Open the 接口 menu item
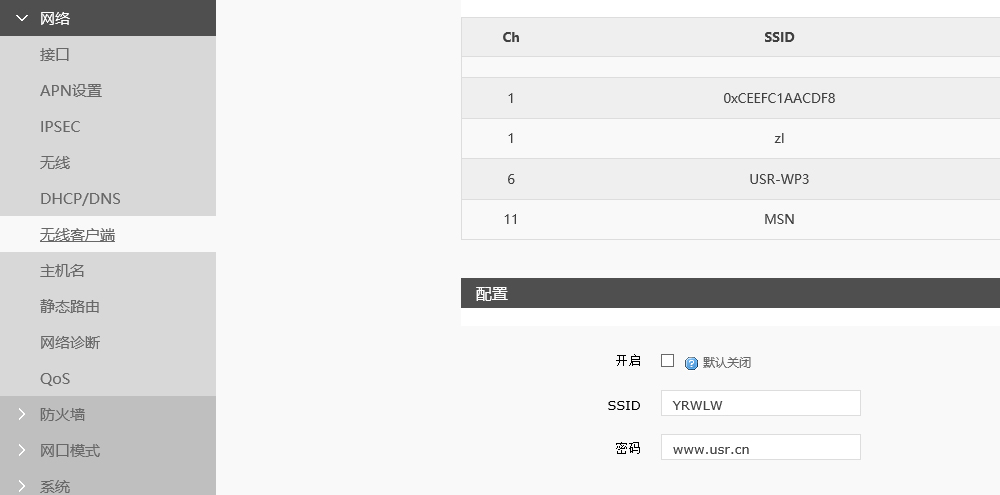Screen dimensions: 1000x495 pyautogui.click(x=55, y=55)
